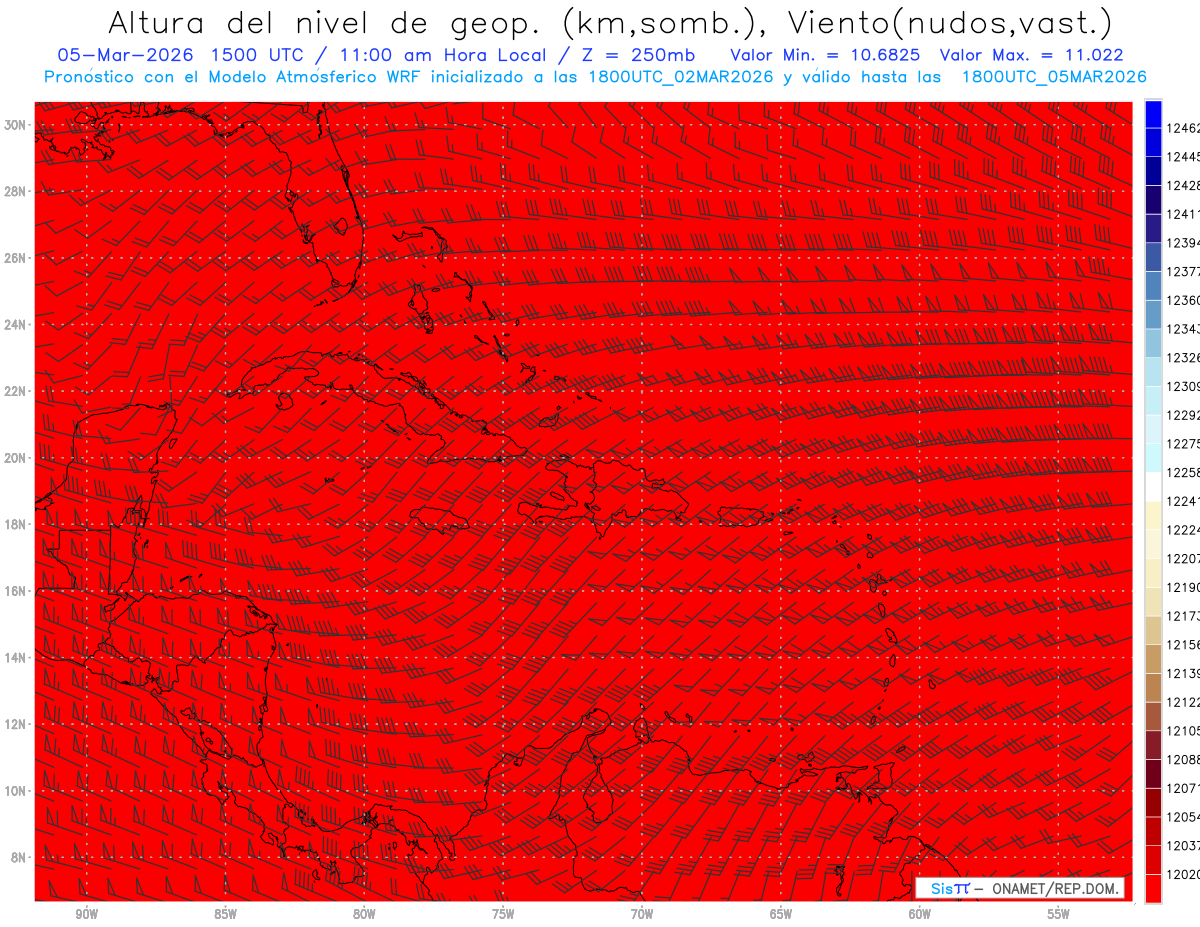The width and height of the screenshot is (1200, 927).
Task: Click the 'SisTT - ONAMET/REP.DOM.' logo box
Action: click(1019, 888)
